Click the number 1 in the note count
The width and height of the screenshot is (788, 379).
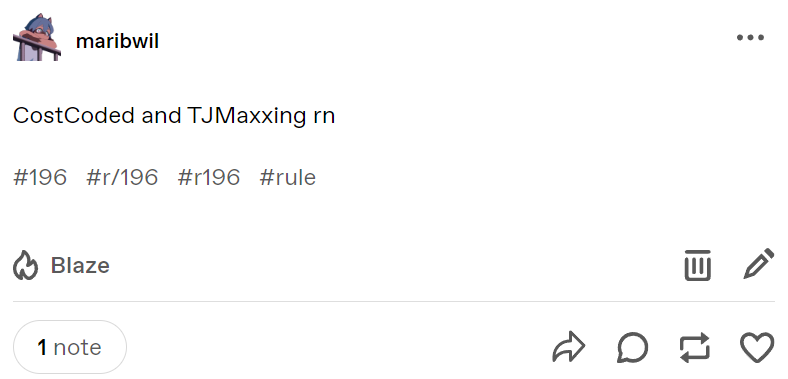pos(42,347)
